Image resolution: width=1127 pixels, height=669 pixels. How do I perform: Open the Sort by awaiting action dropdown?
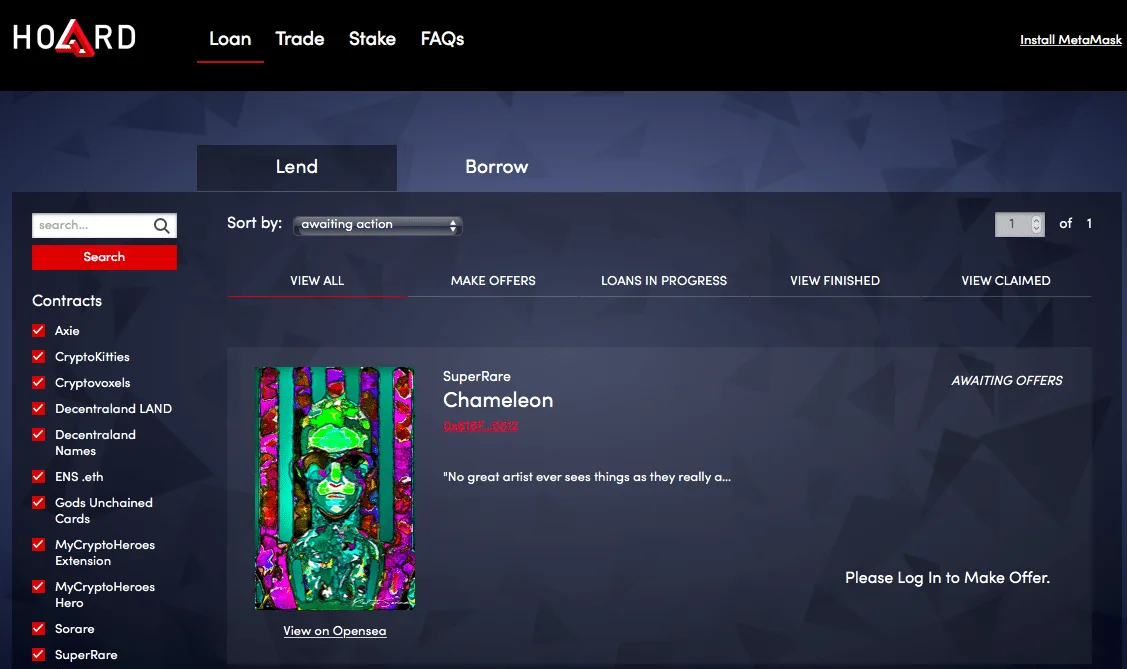click(377, 225)
